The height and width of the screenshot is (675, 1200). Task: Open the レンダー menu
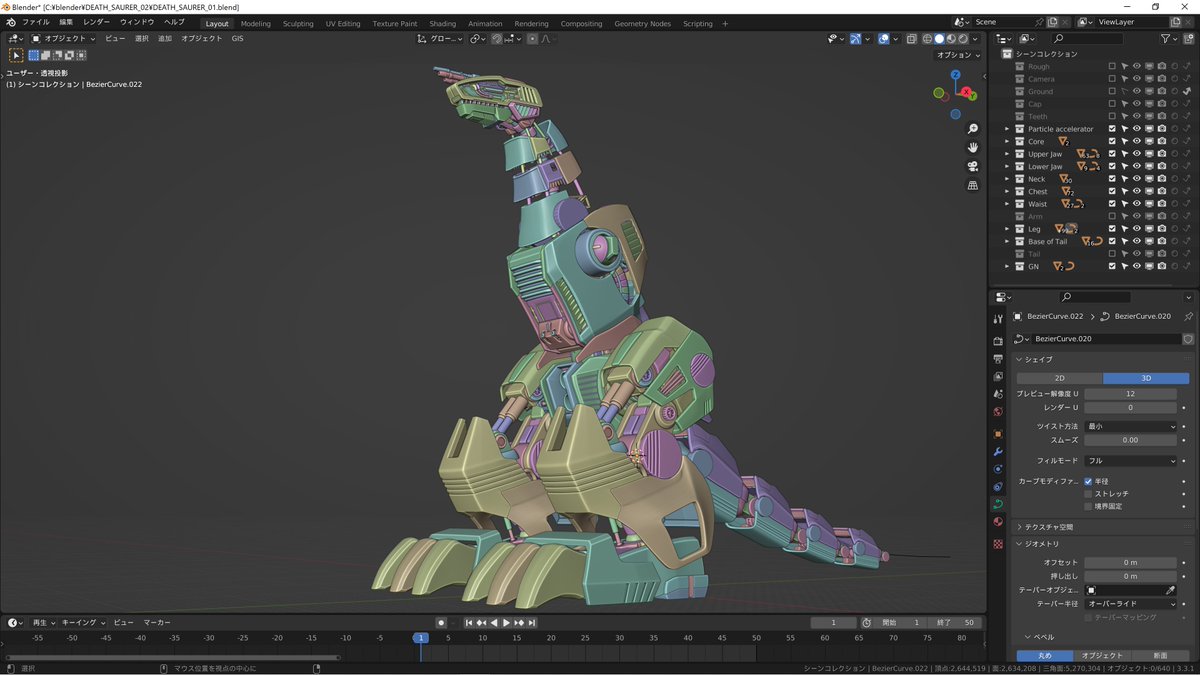click(x=97, y=22)
